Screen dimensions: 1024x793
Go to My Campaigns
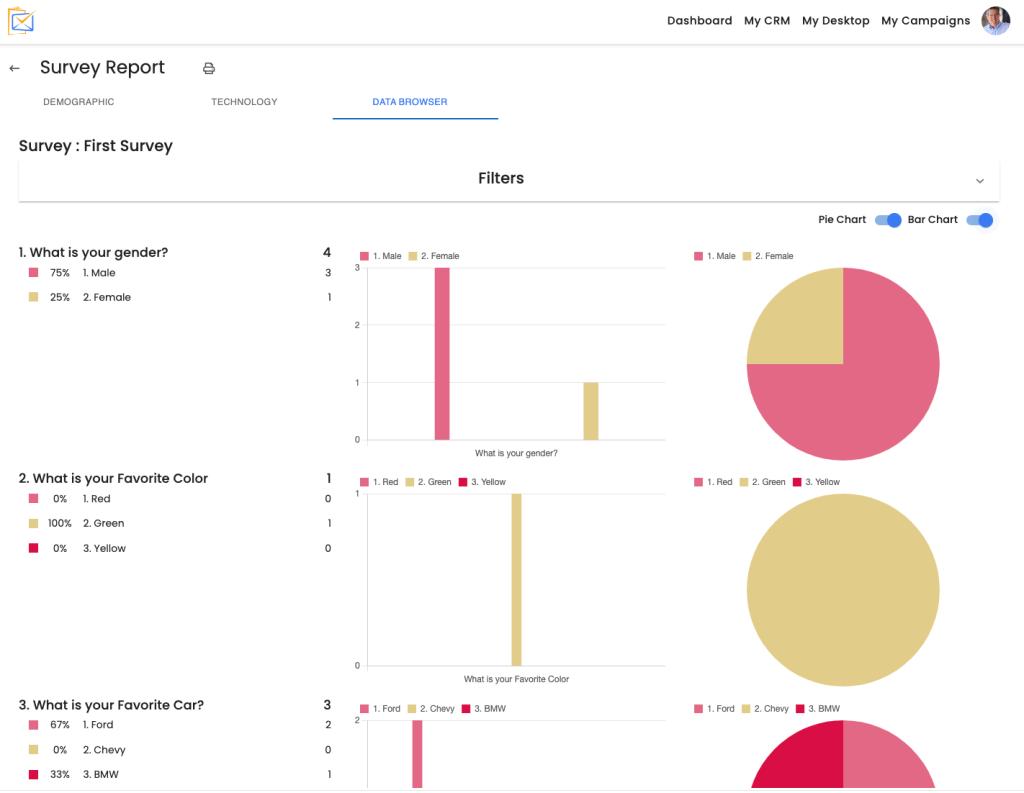point(925,20)
